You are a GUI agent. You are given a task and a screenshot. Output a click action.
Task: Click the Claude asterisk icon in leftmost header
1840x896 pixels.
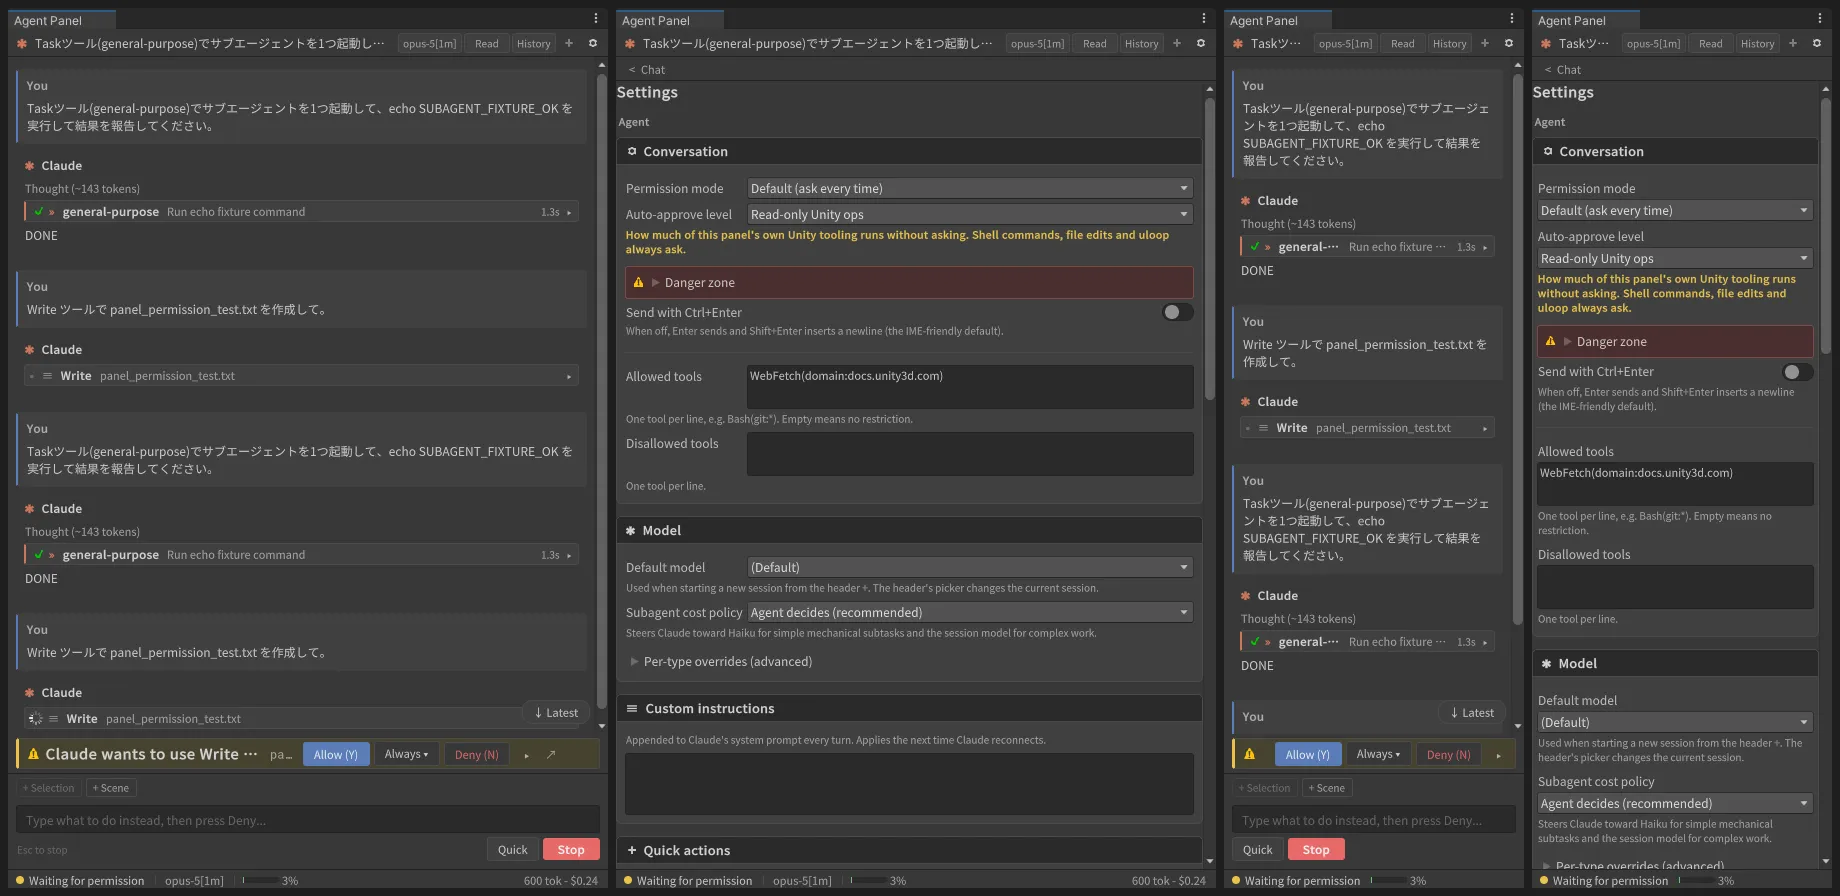point(22,44)
